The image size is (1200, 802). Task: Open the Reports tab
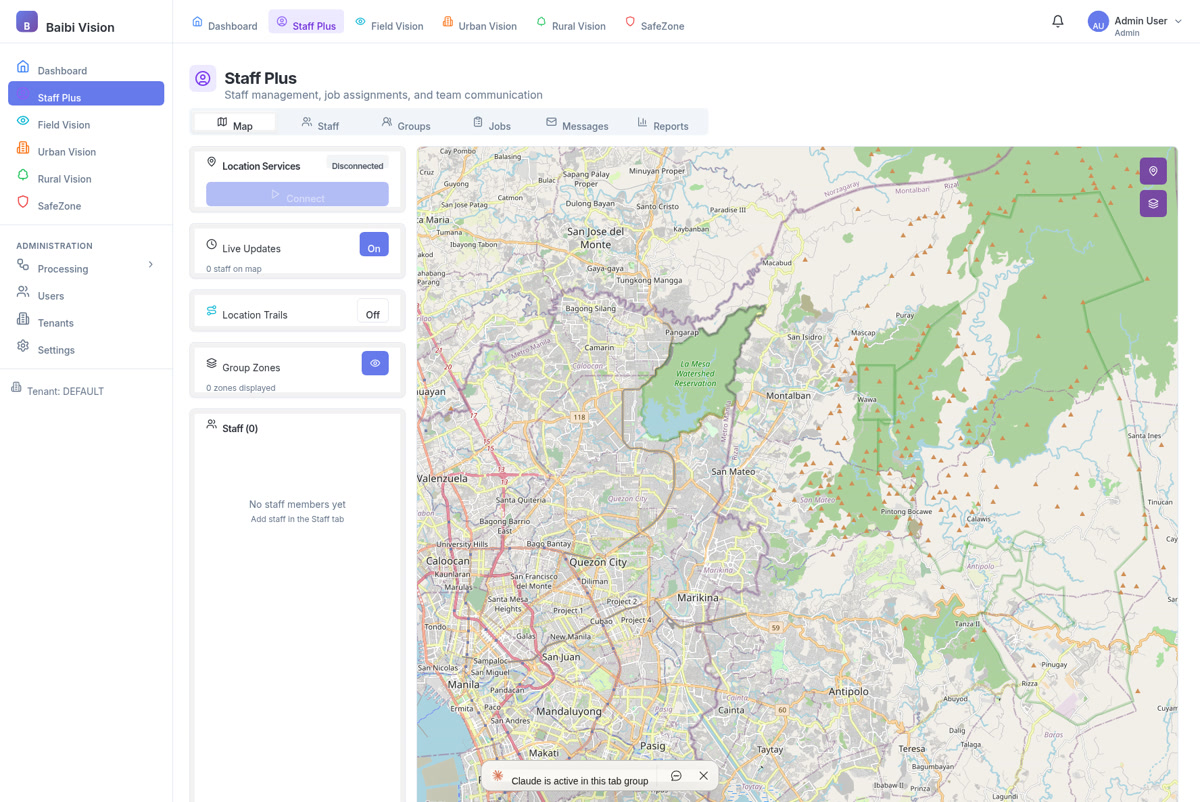[665, 124]
